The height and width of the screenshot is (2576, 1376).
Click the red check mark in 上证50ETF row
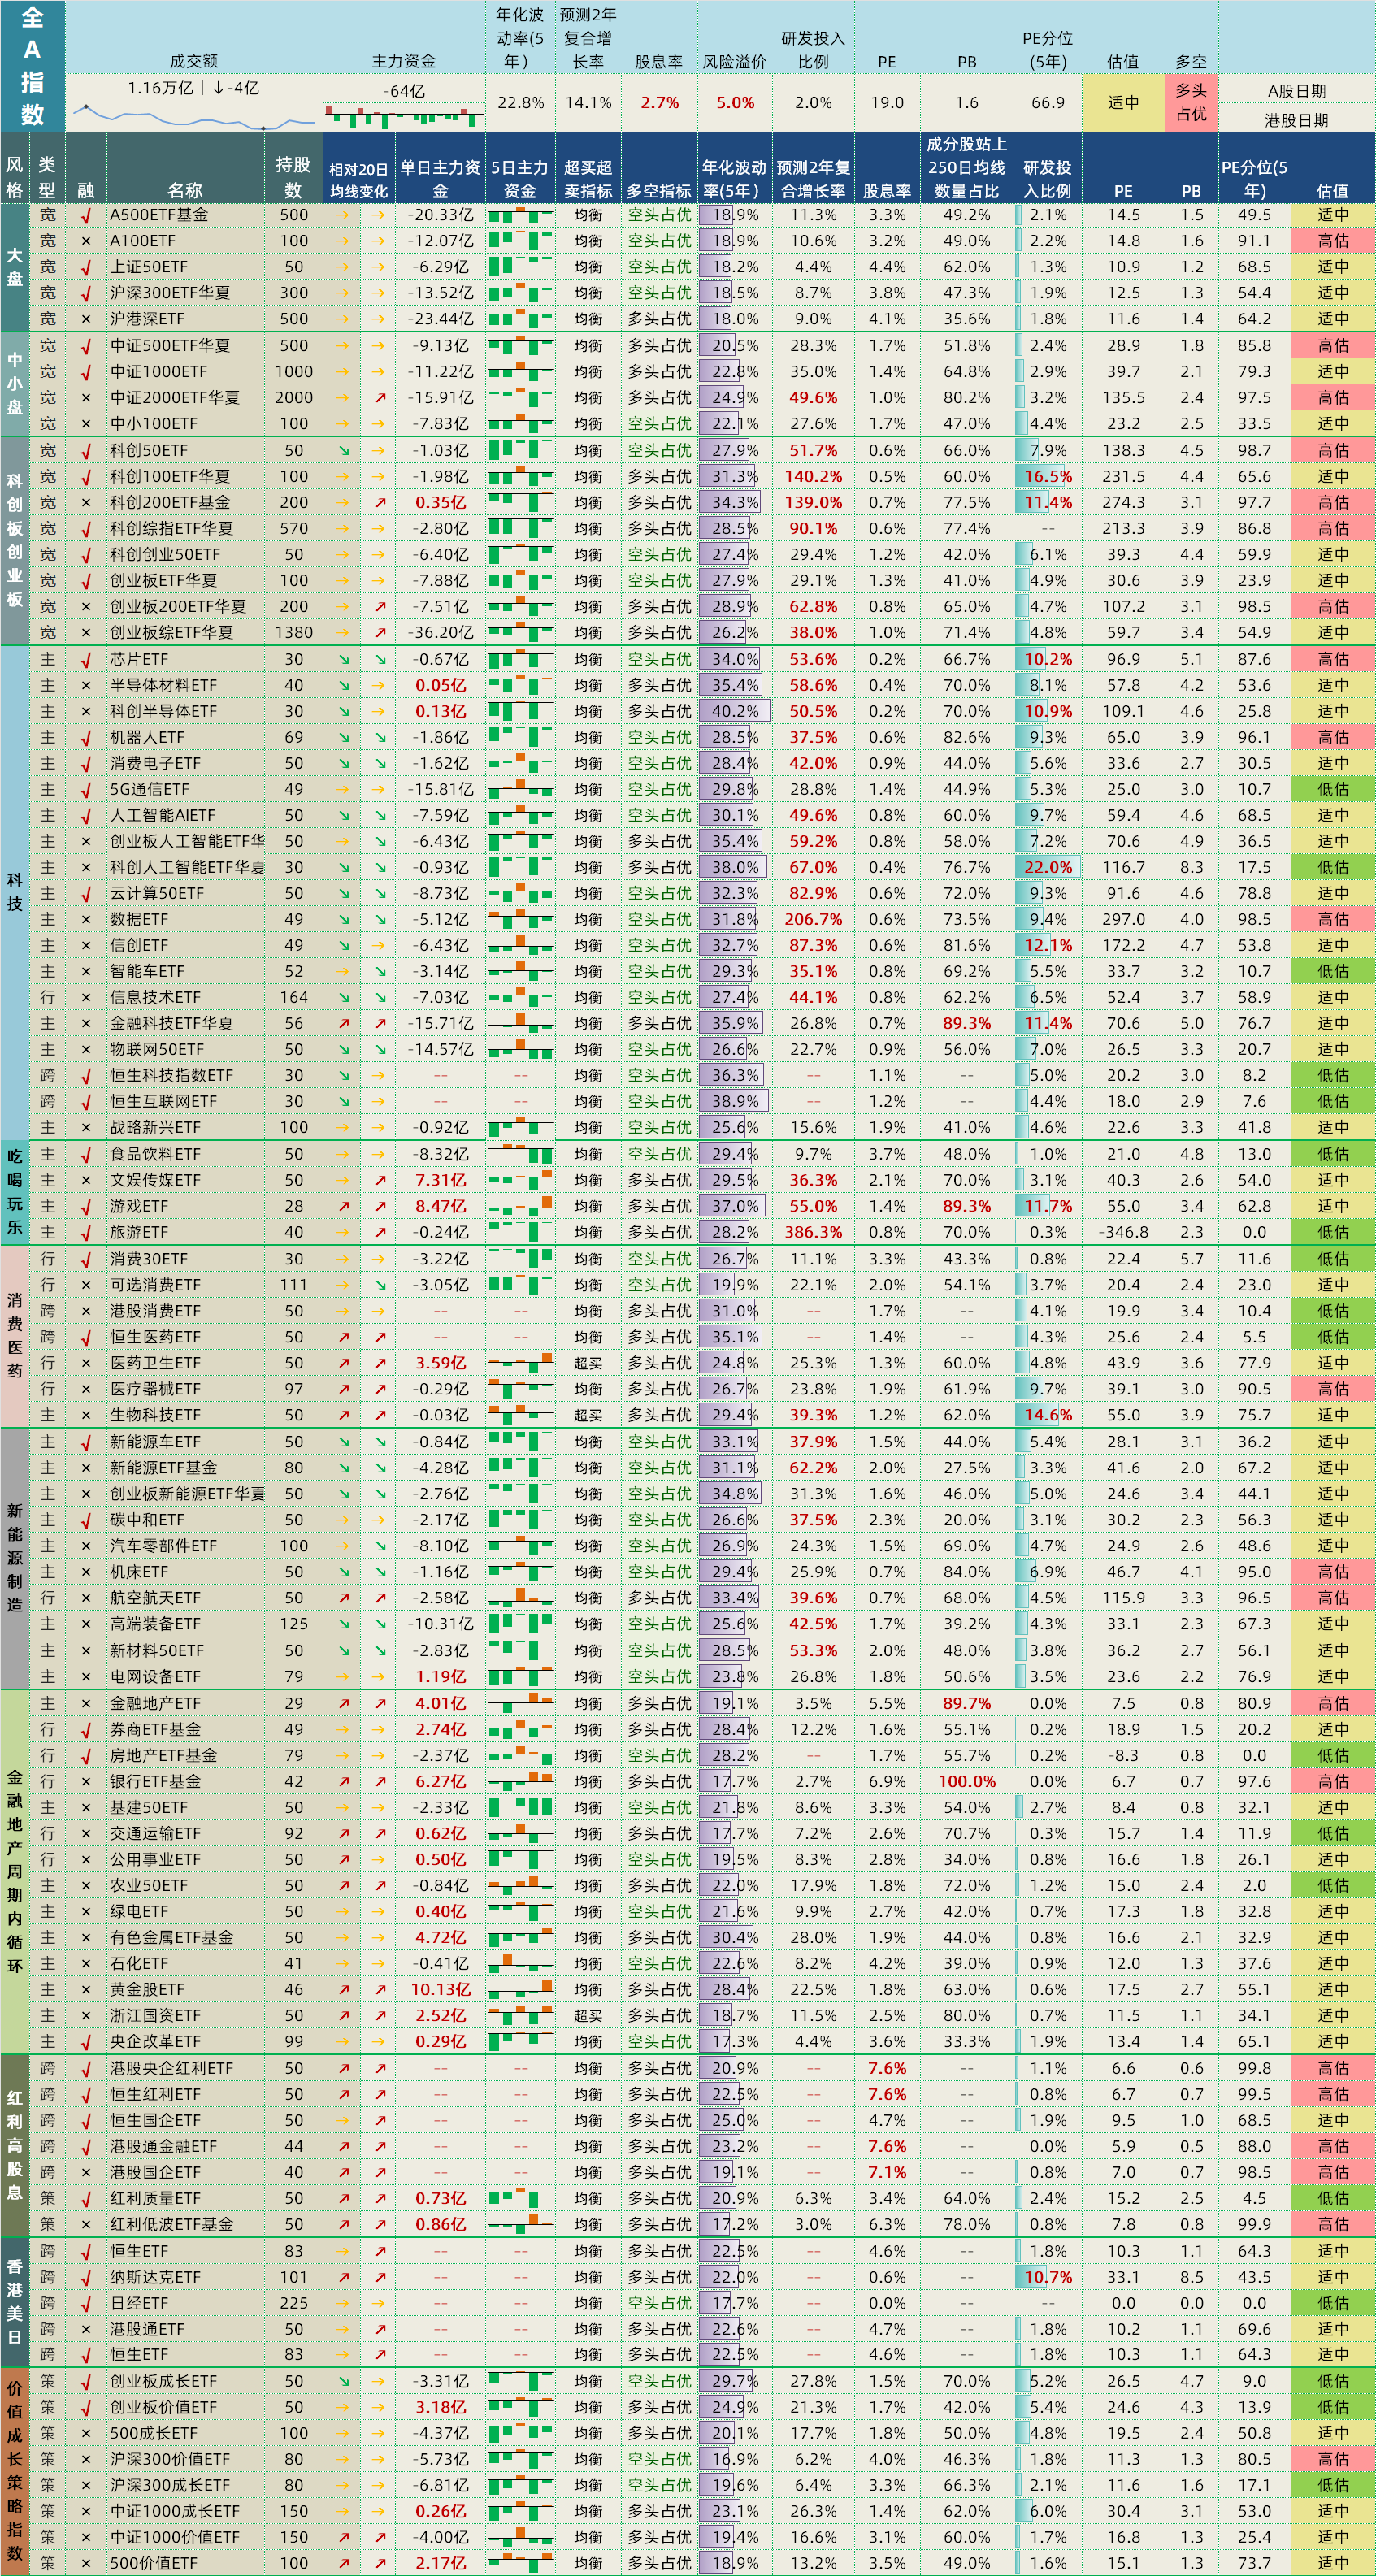tap(86, 267)
